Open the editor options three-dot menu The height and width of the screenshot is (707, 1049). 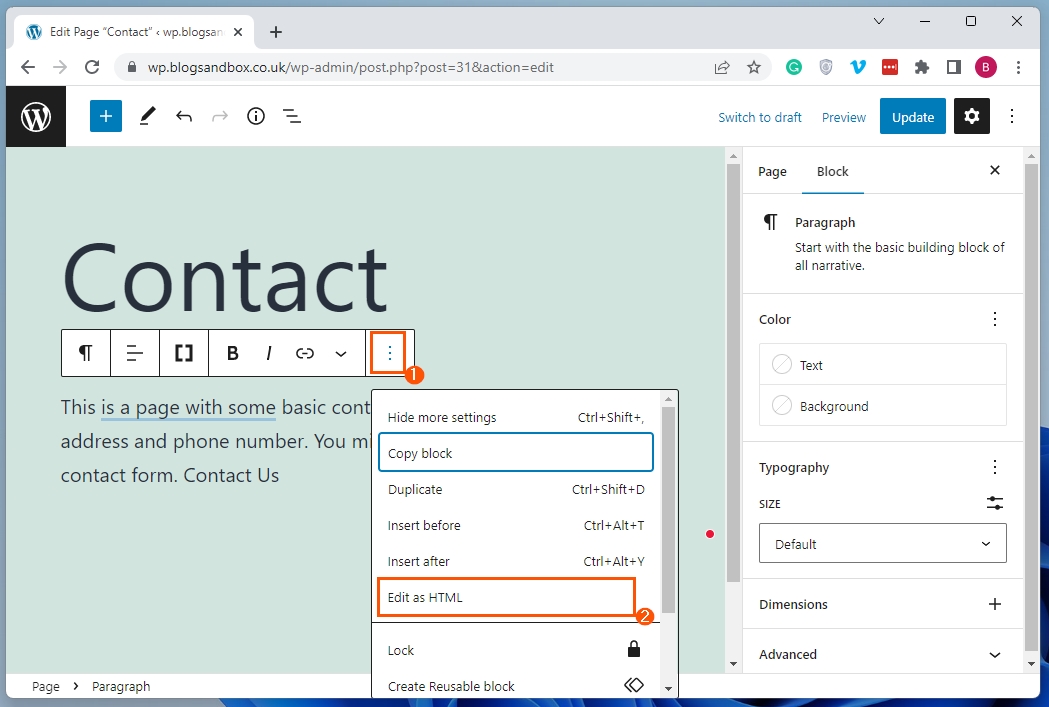pyautogui.click(x=1012, y=116)
